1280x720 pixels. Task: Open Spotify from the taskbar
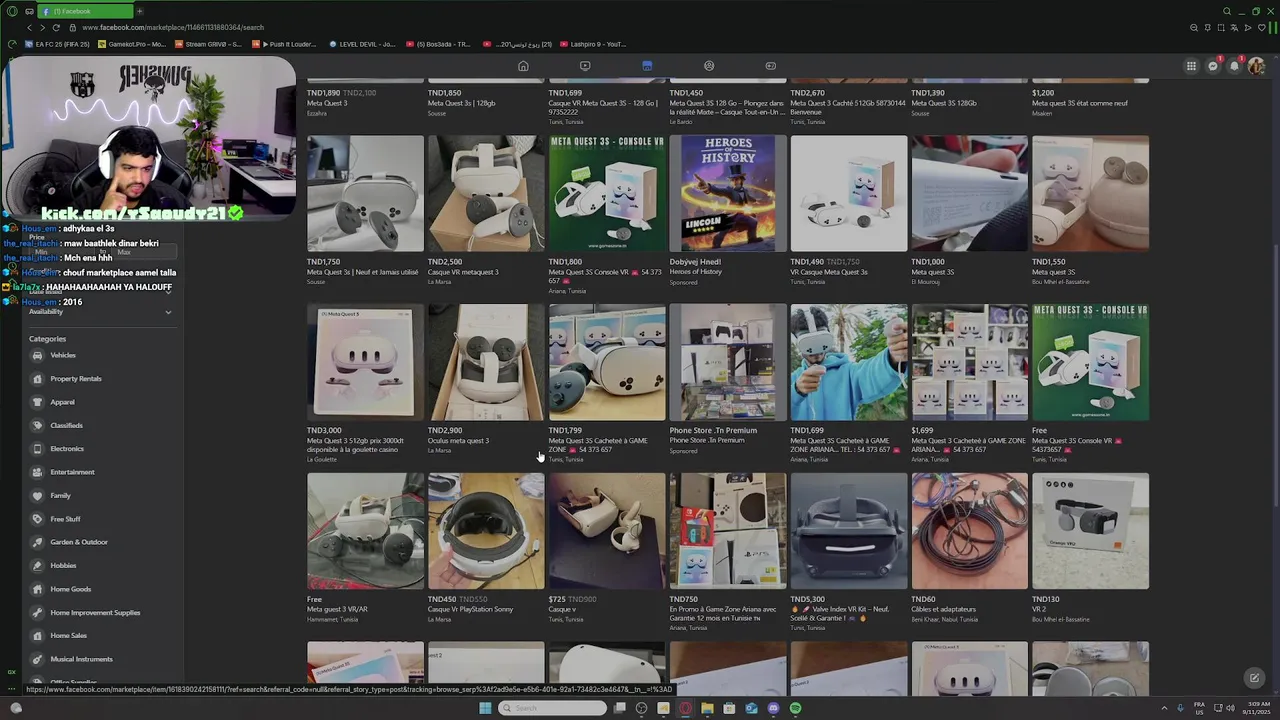pyautogui.click(x=795, y=708)
